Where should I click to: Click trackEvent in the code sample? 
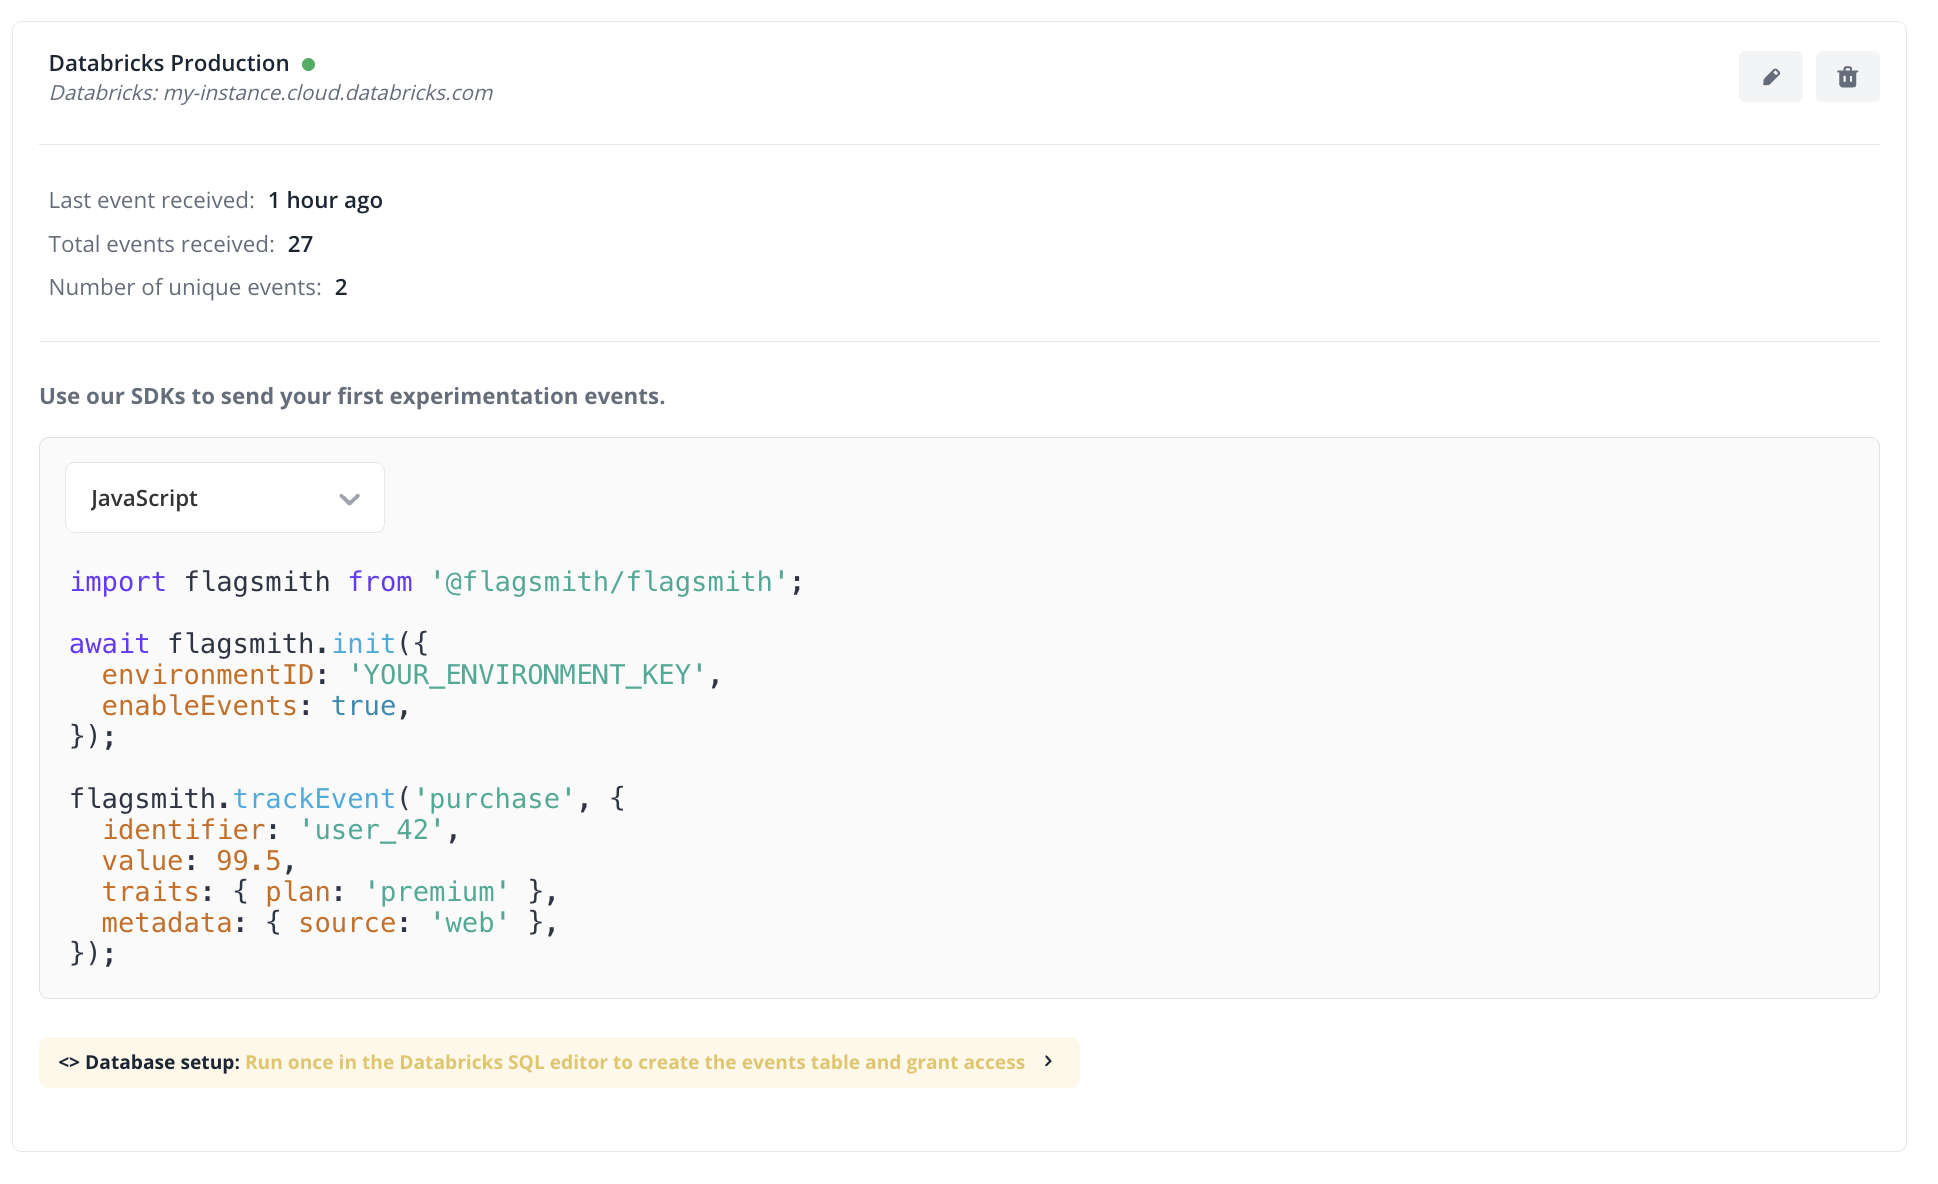tap(314, 799)
